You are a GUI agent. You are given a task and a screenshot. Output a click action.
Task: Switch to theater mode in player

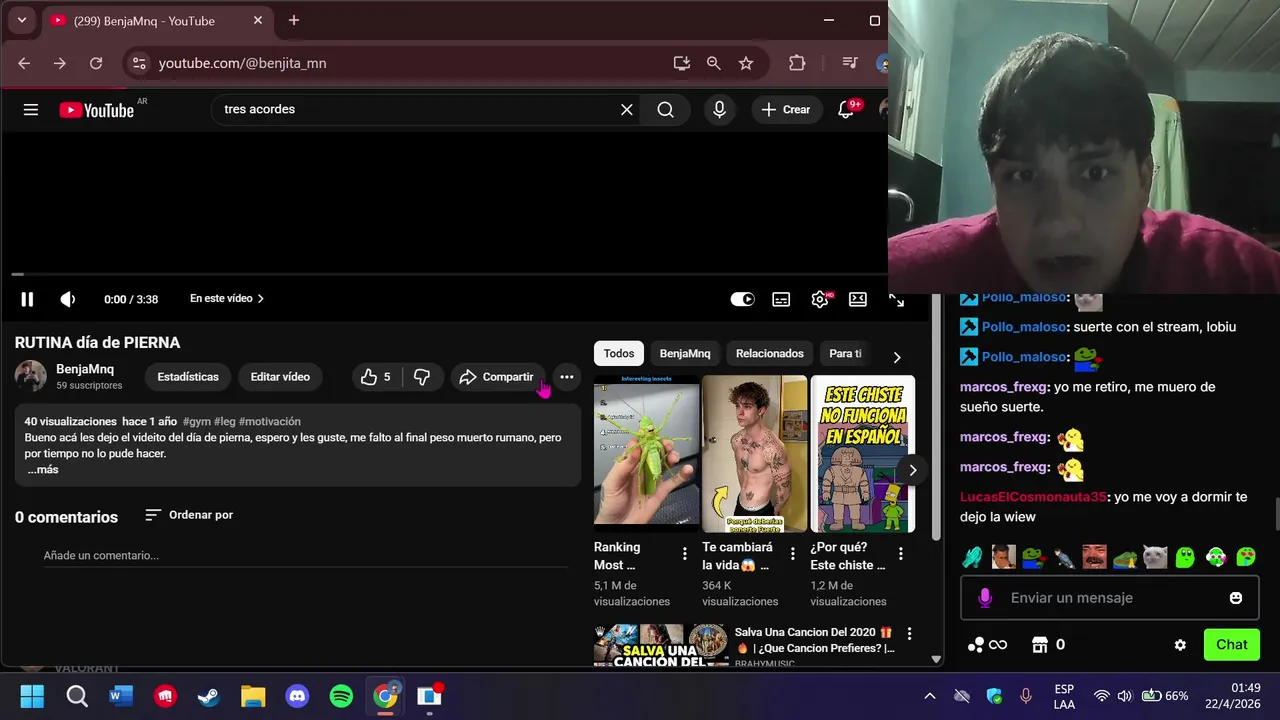pyautogui.click(x=858, y=299)
